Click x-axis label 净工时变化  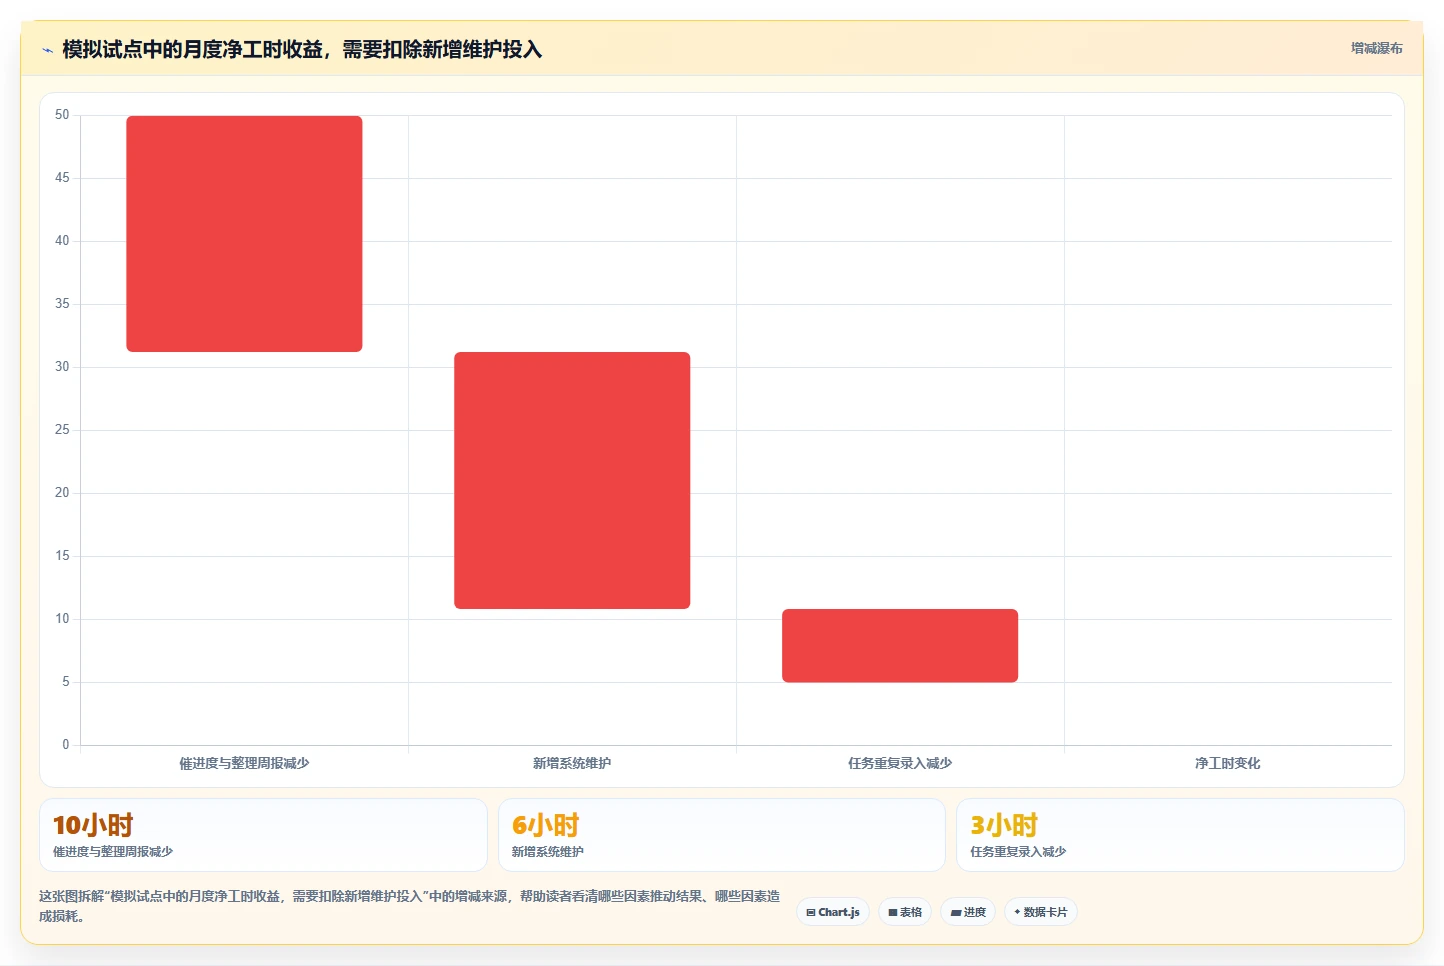(x=1227, y=763)
